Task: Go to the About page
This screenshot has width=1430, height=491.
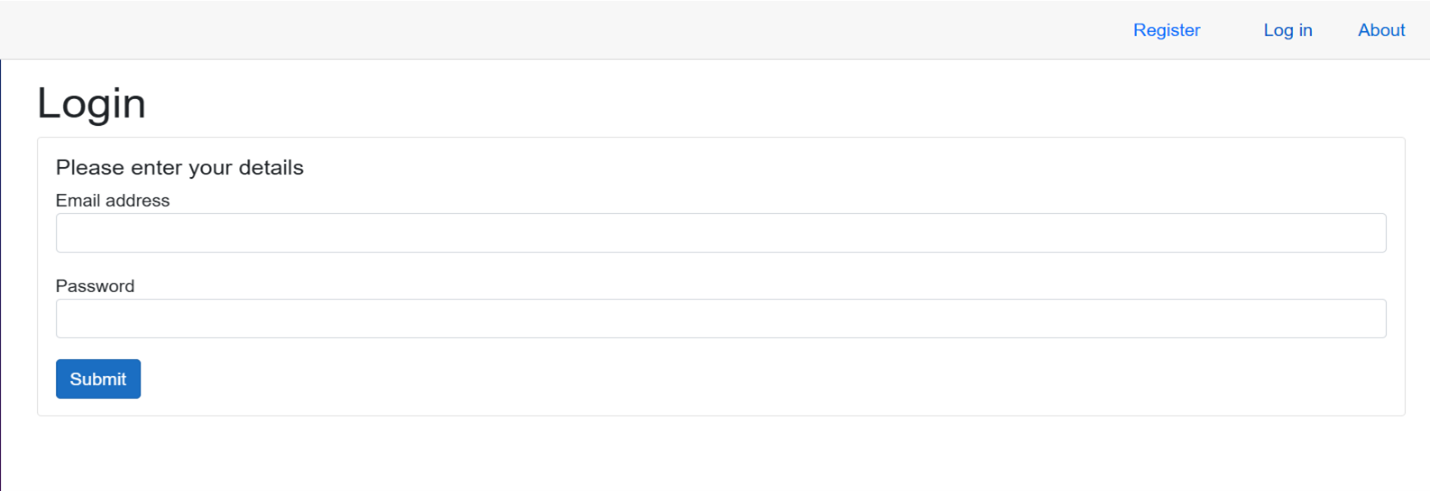Action: click(1381, 30)
